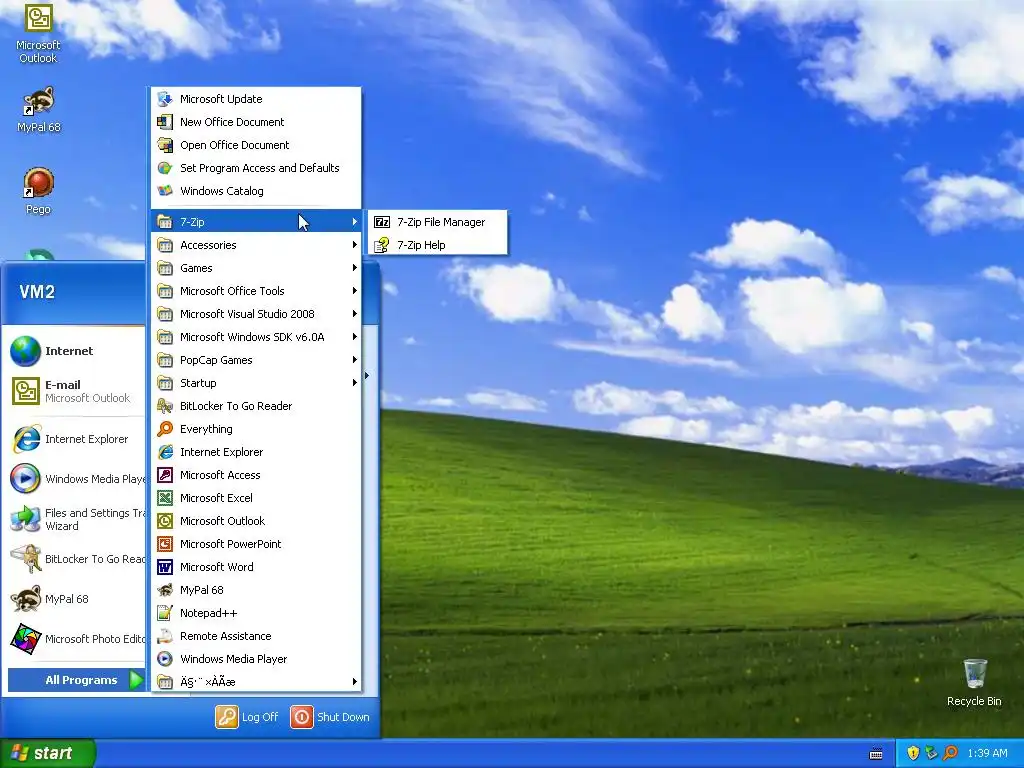Viewport: 1024px width, 768px height.
Task: Open MyPal 68 from the recent programs list
Action: coord(76,599)
